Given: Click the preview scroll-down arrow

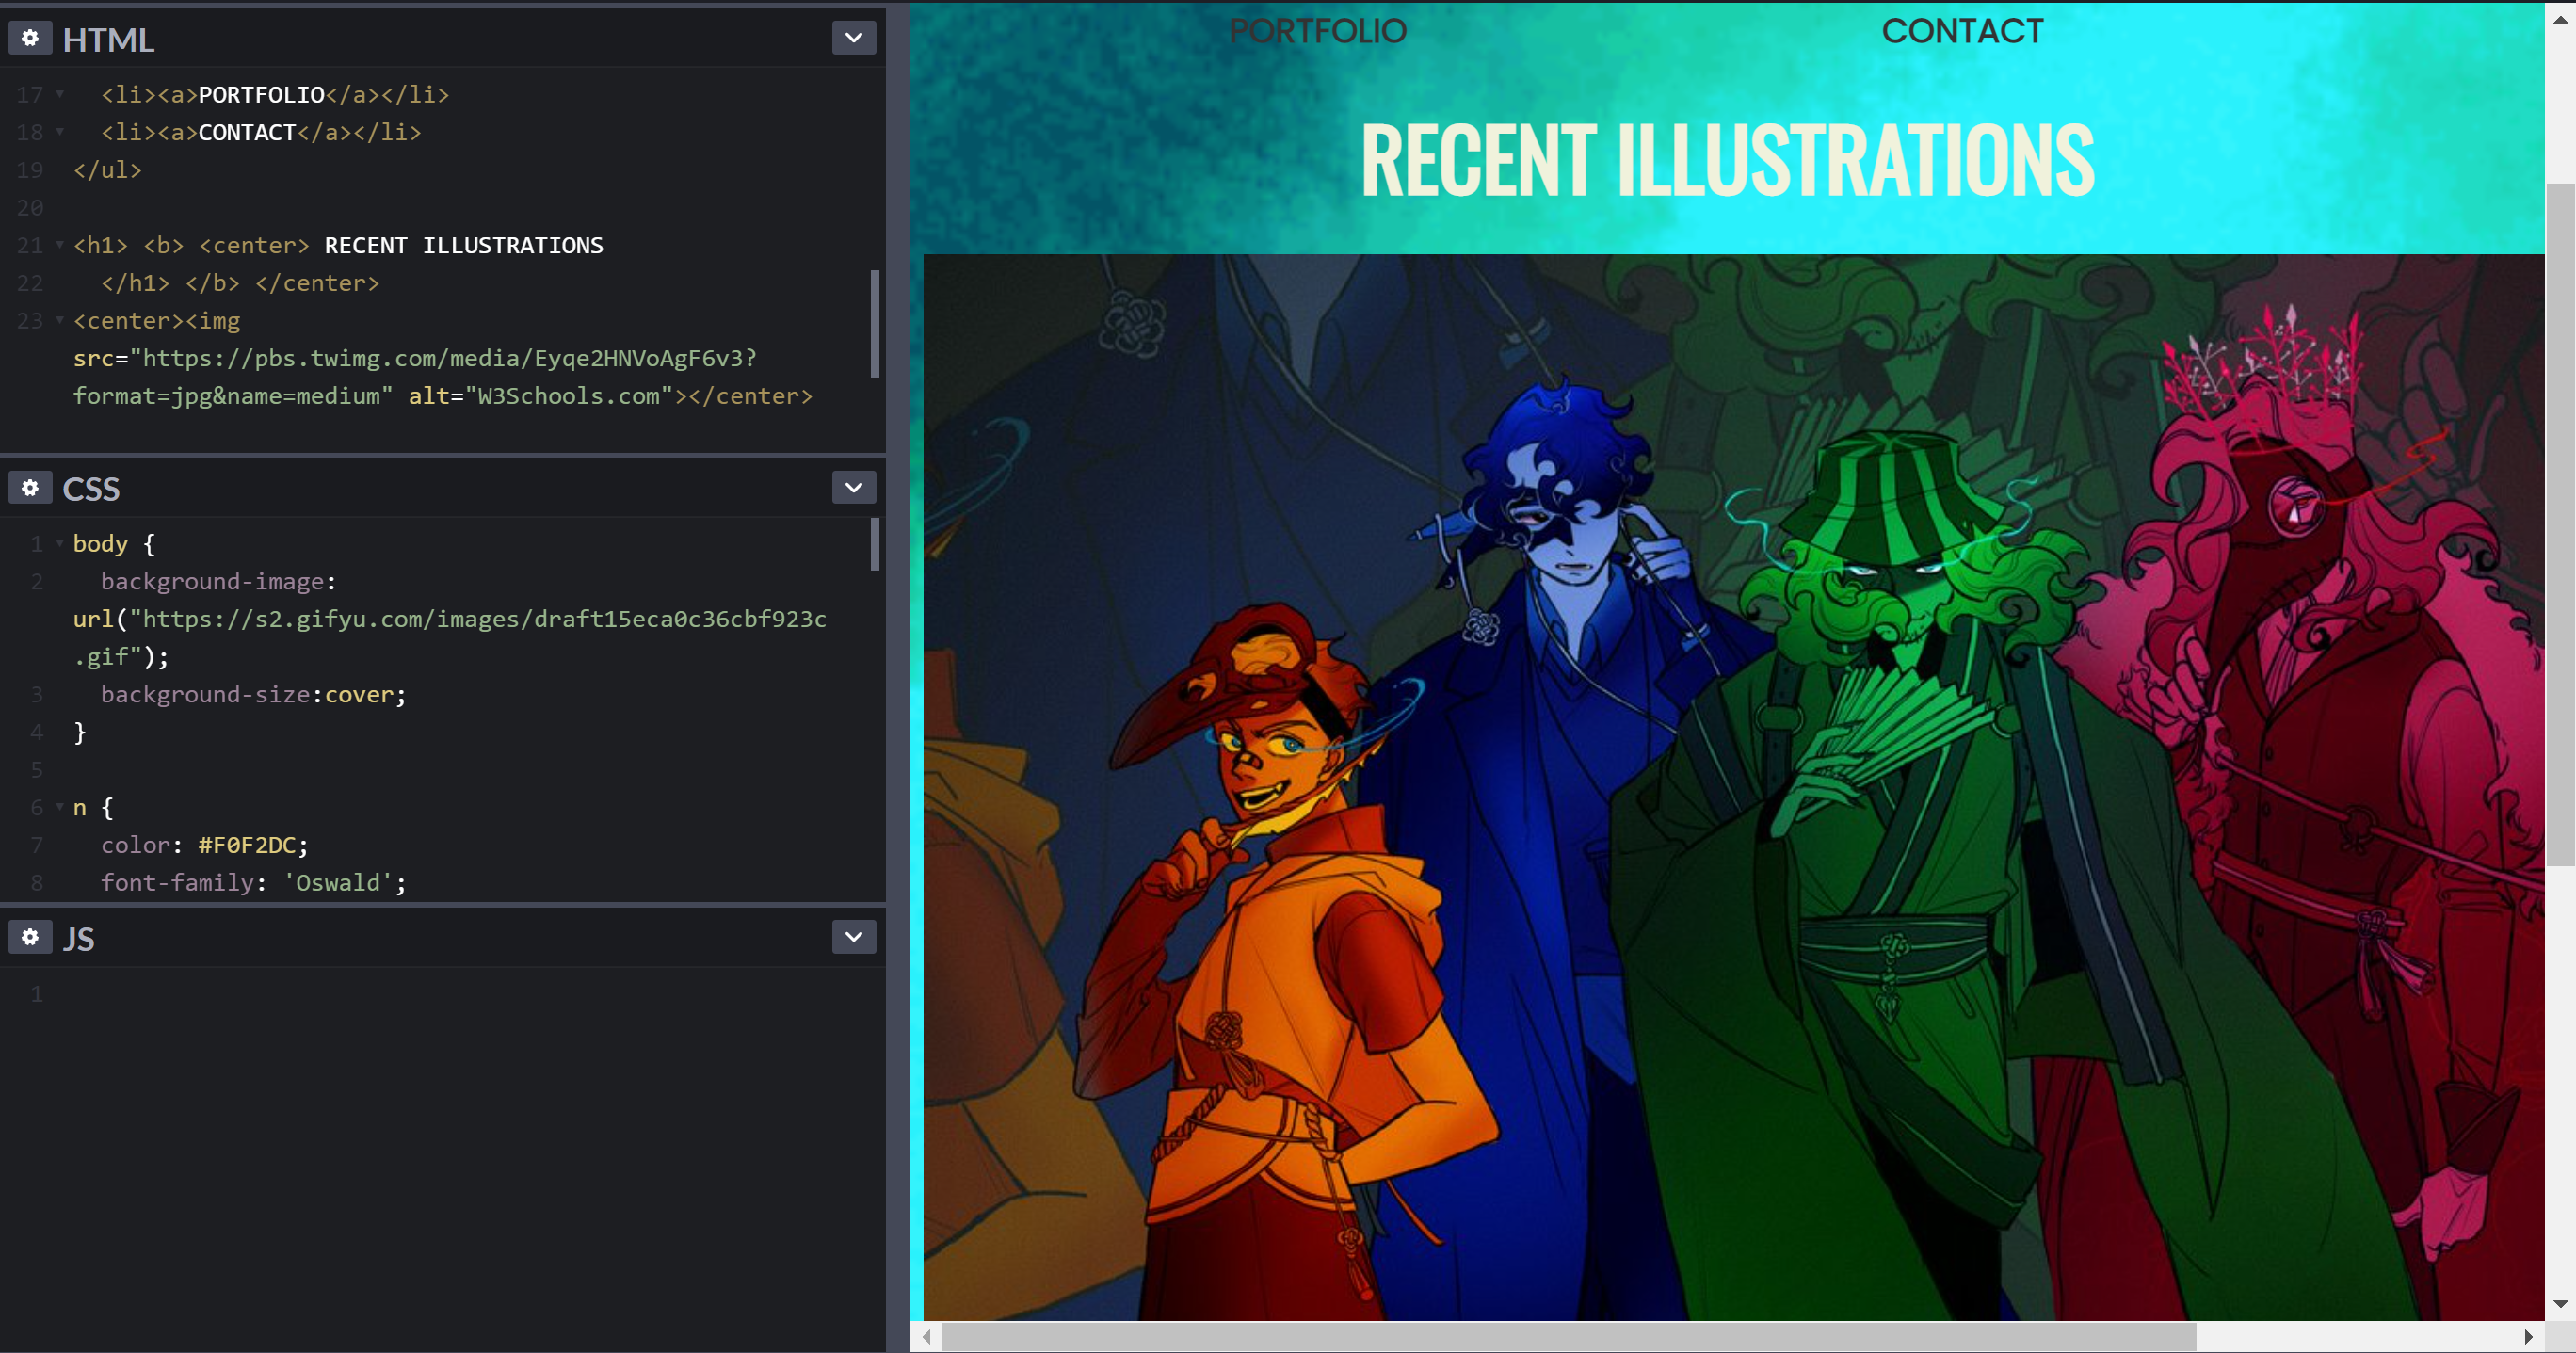Looking at the screenshot, I should pos(2560,1304).
